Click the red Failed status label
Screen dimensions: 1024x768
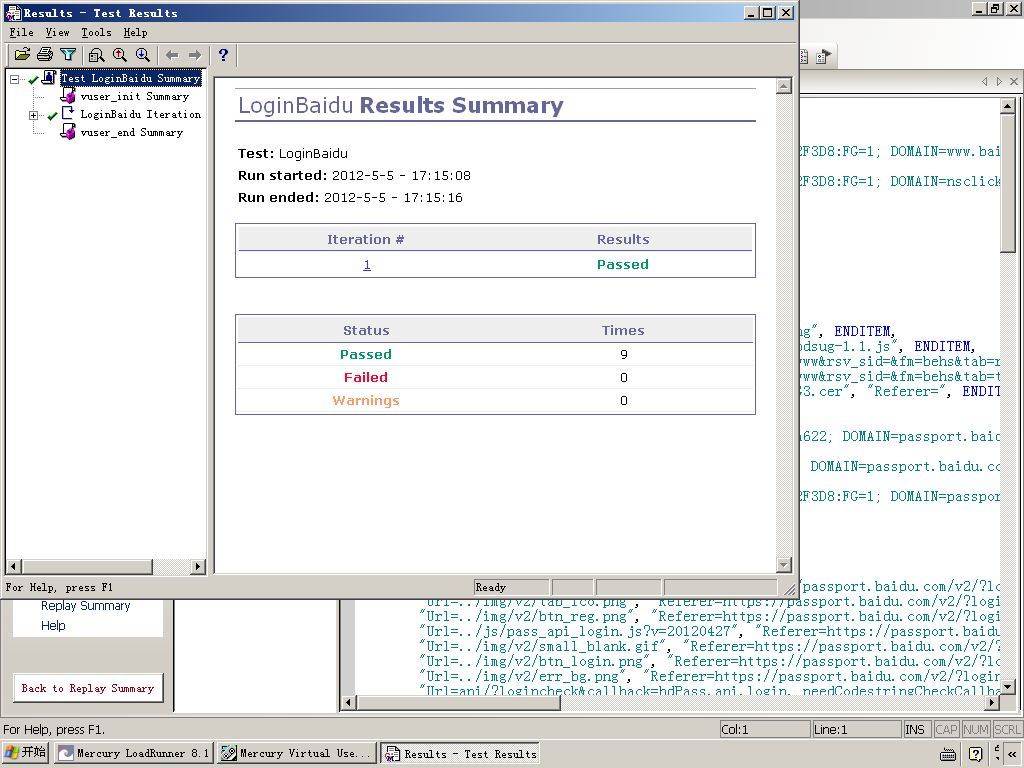(x=366, y=377)
